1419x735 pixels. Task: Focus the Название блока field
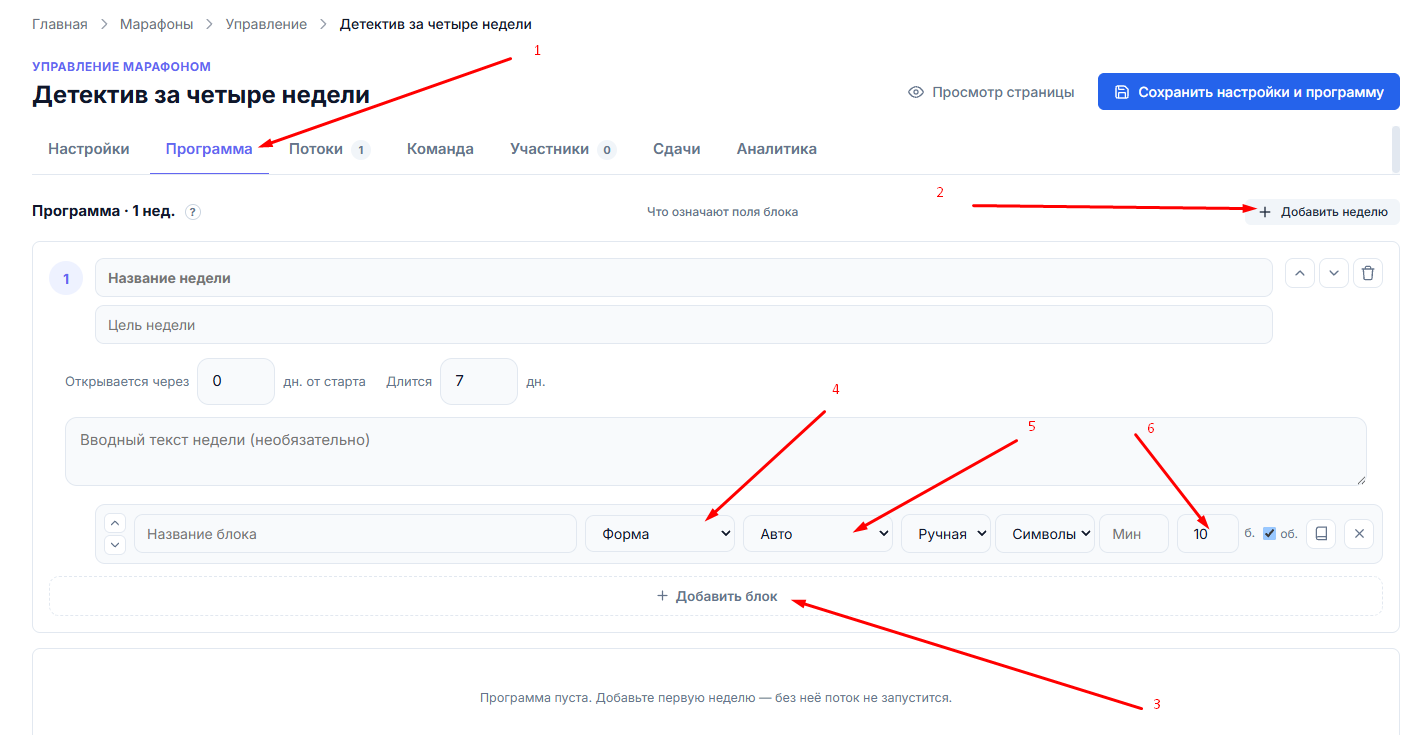tap(355, 534)
